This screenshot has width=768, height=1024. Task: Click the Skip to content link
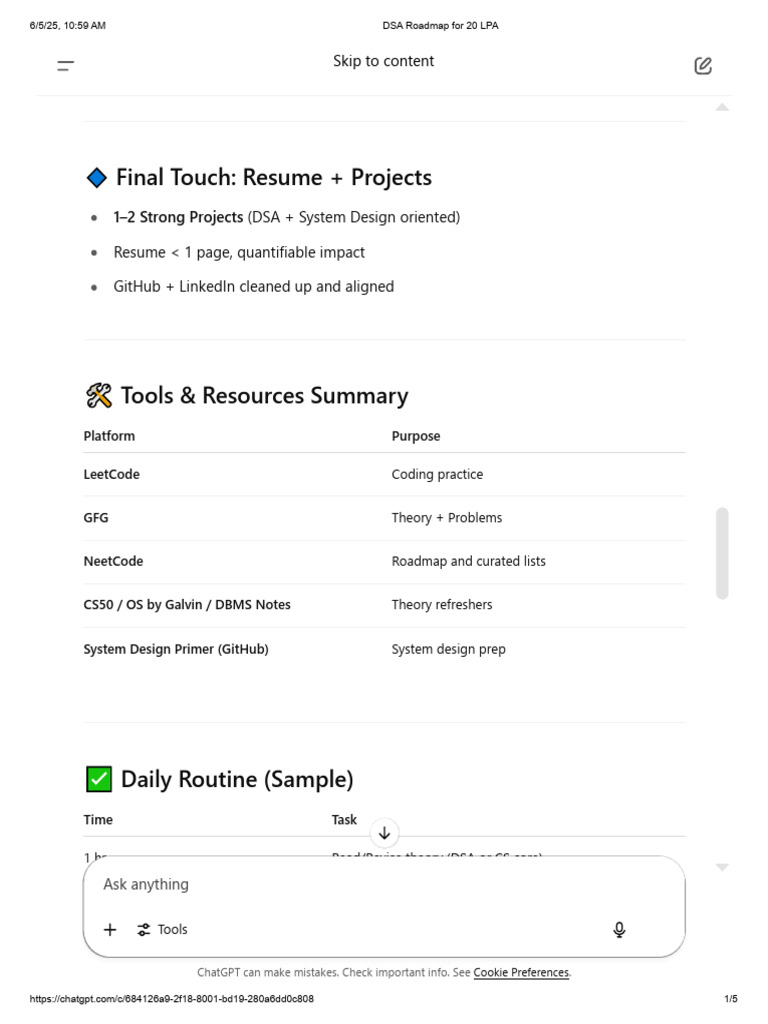coord(384,62)
